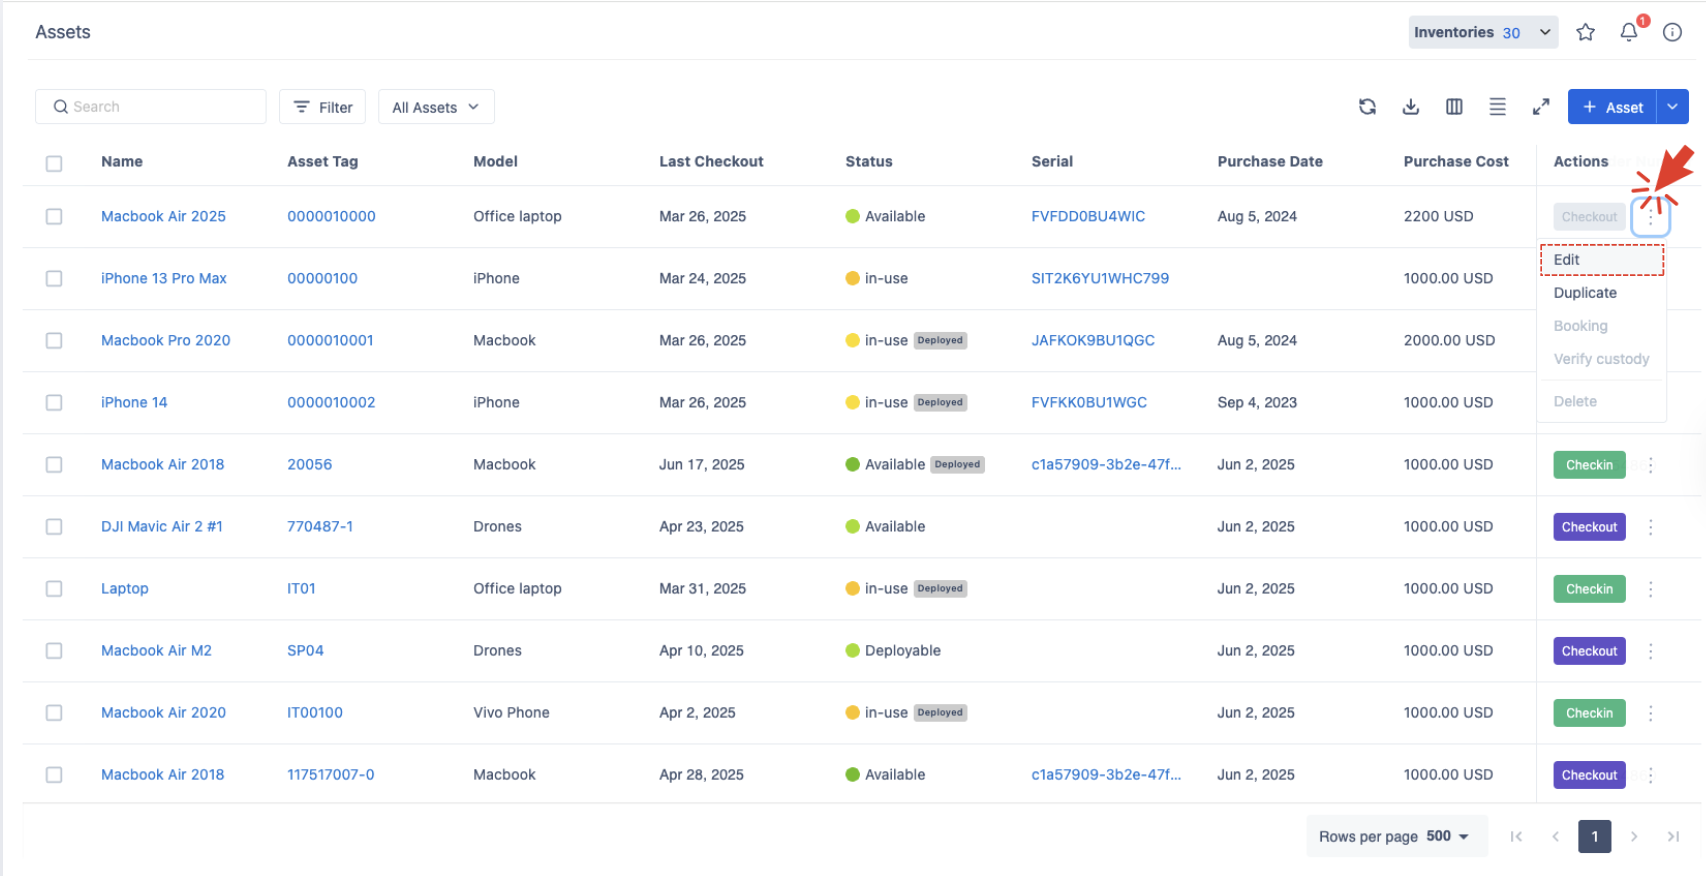Expand the All Assets dropdown
Viewport: 1706px width, 876px height.
pos(436,107)
